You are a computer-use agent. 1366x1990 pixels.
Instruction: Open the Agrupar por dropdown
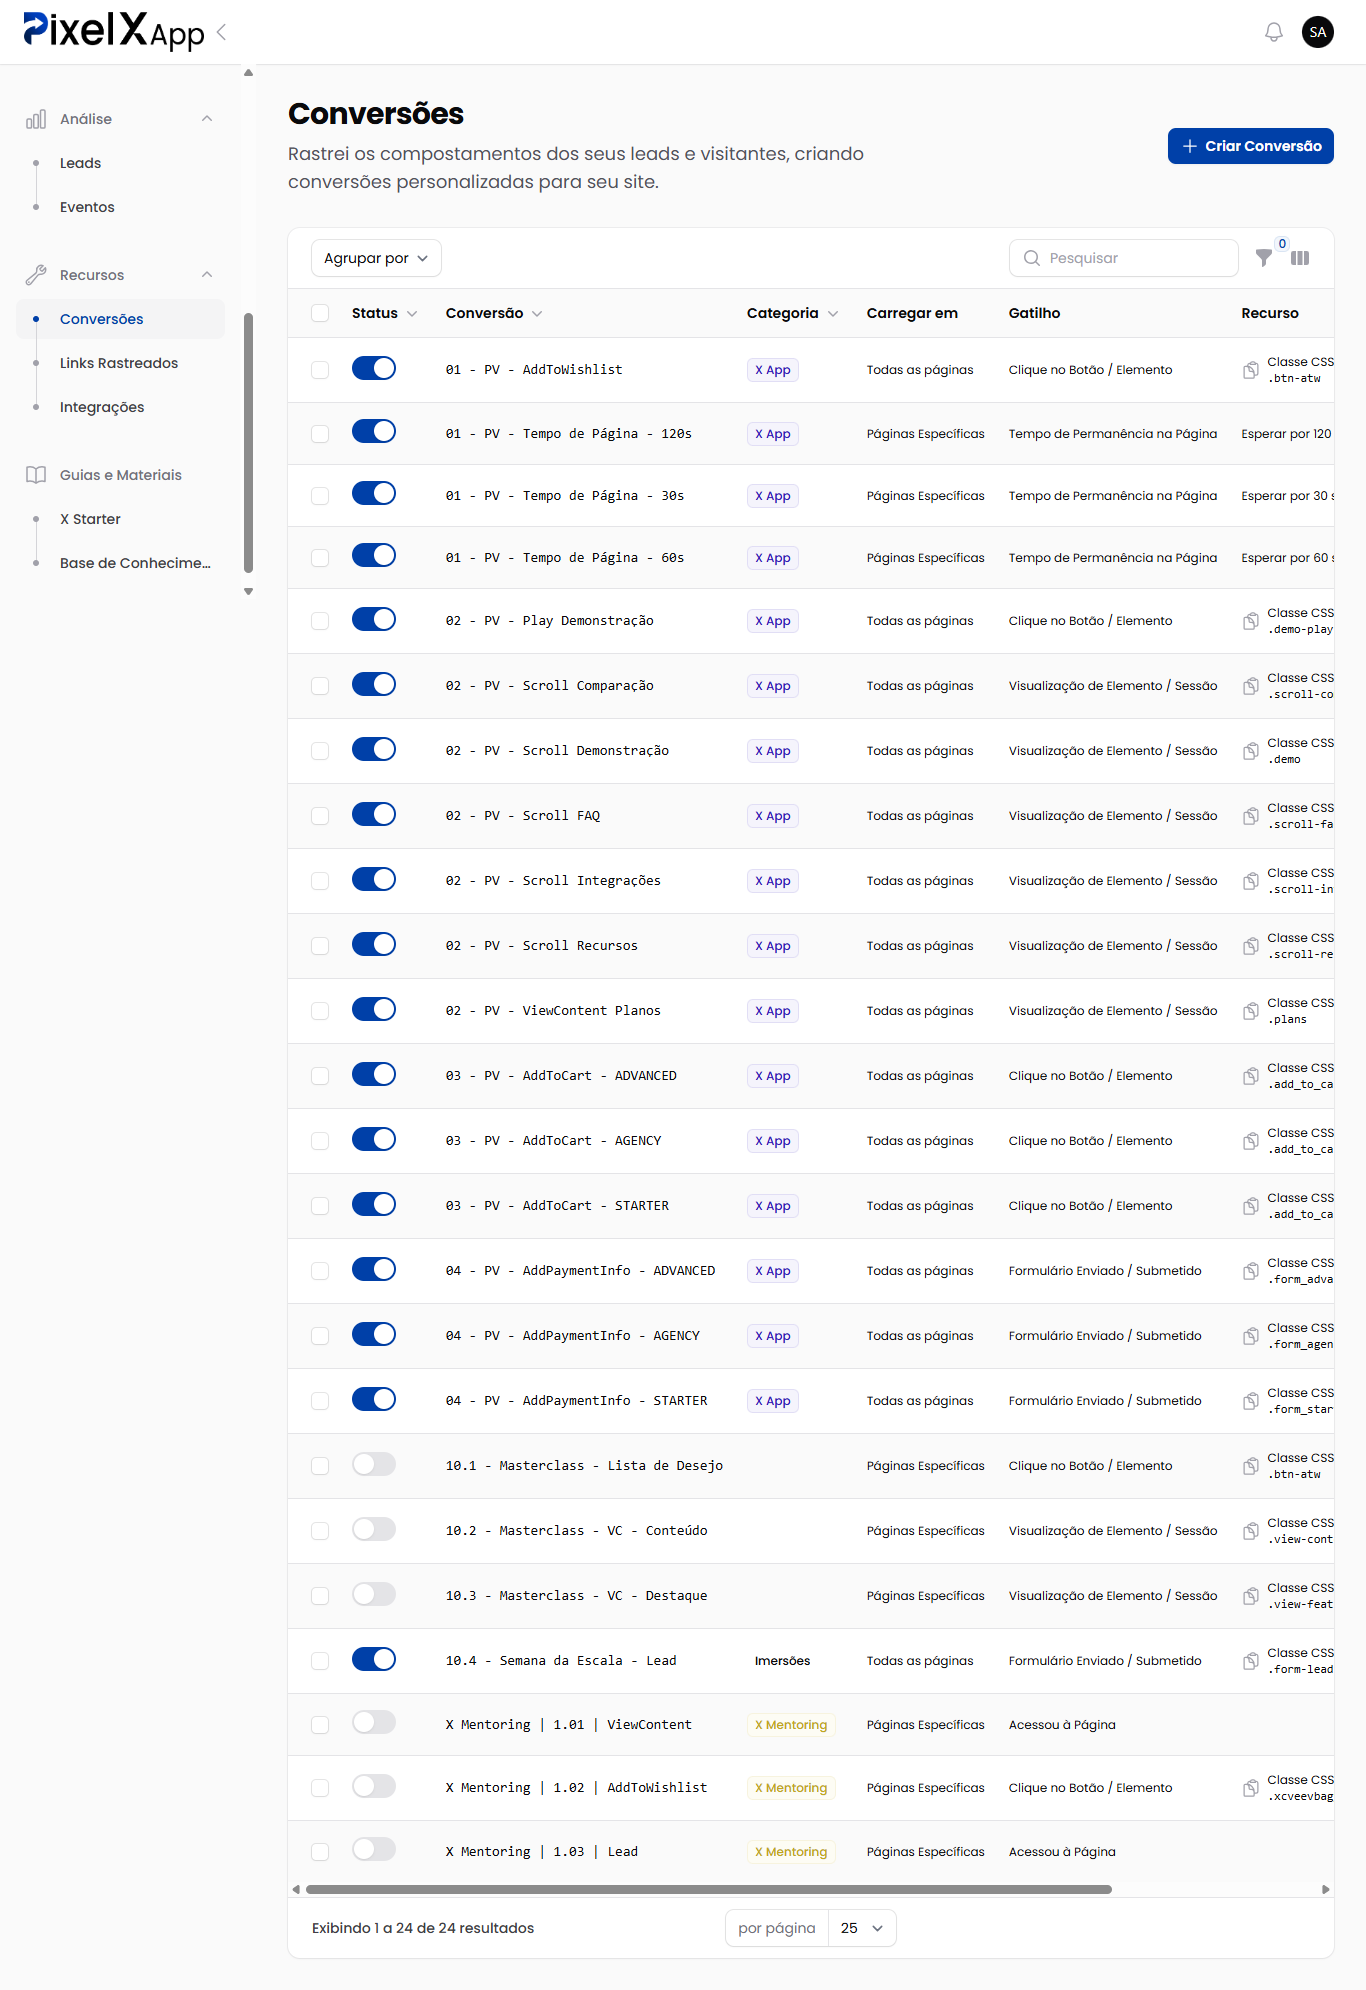pyautogui.click(x=376, y=258)
